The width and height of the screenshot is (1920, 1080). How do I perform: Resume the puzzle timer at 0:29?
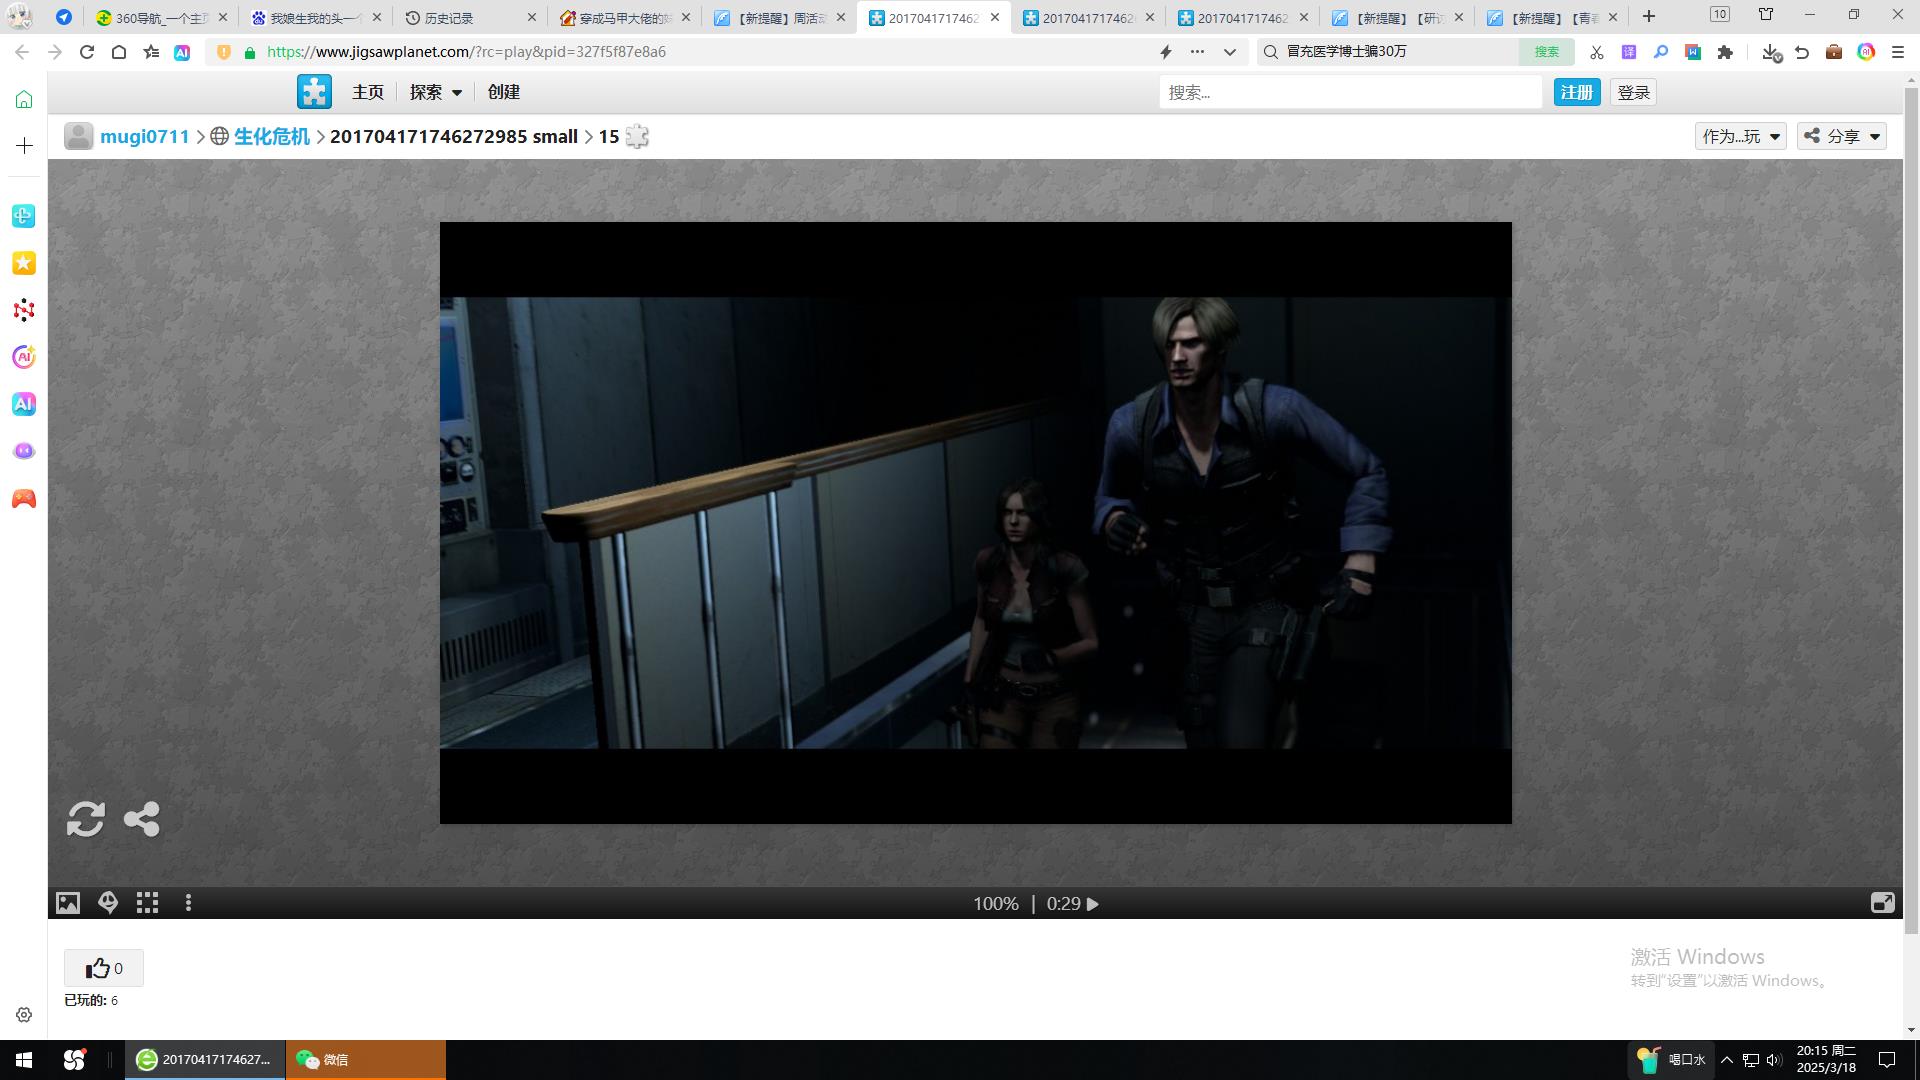point(1093,904)
